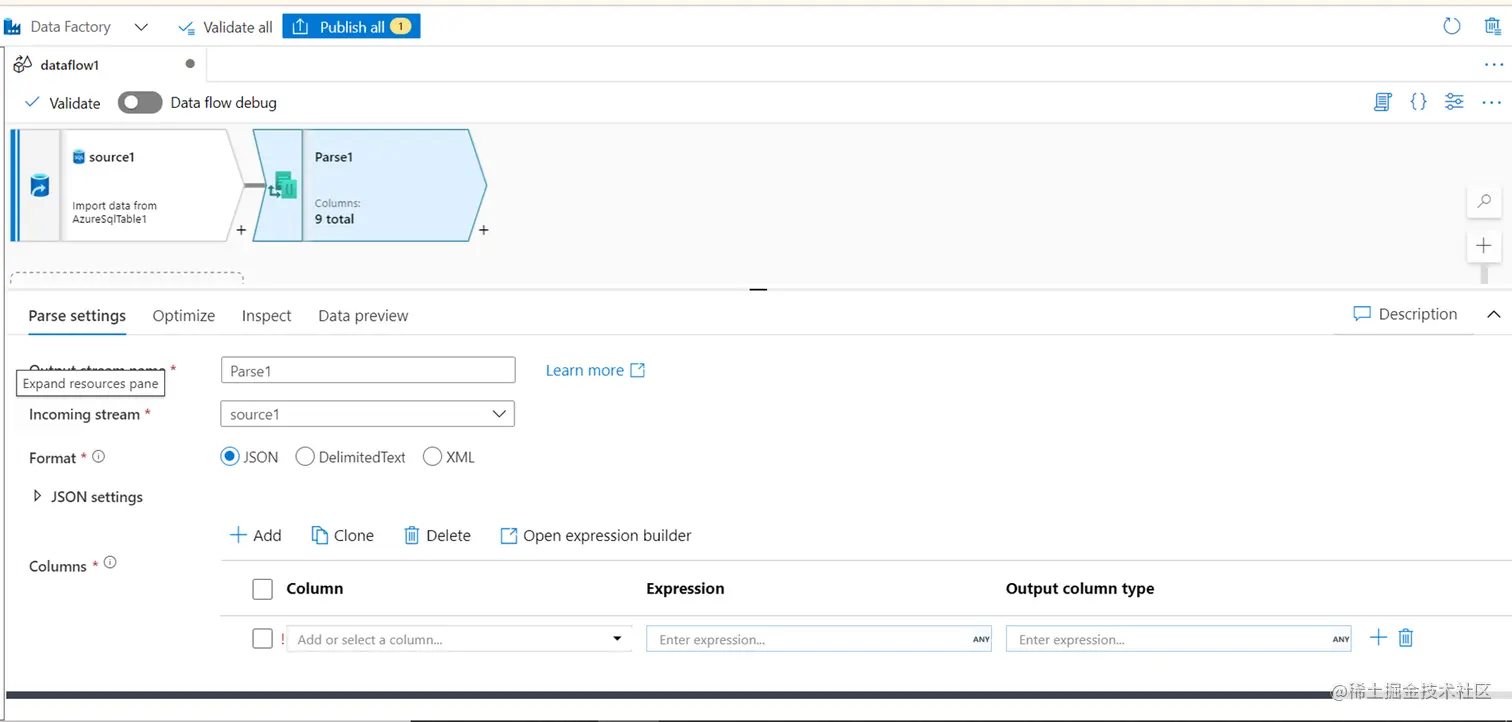
Task: Click the plus icon in the column row
Action: tap(1378, 638)
